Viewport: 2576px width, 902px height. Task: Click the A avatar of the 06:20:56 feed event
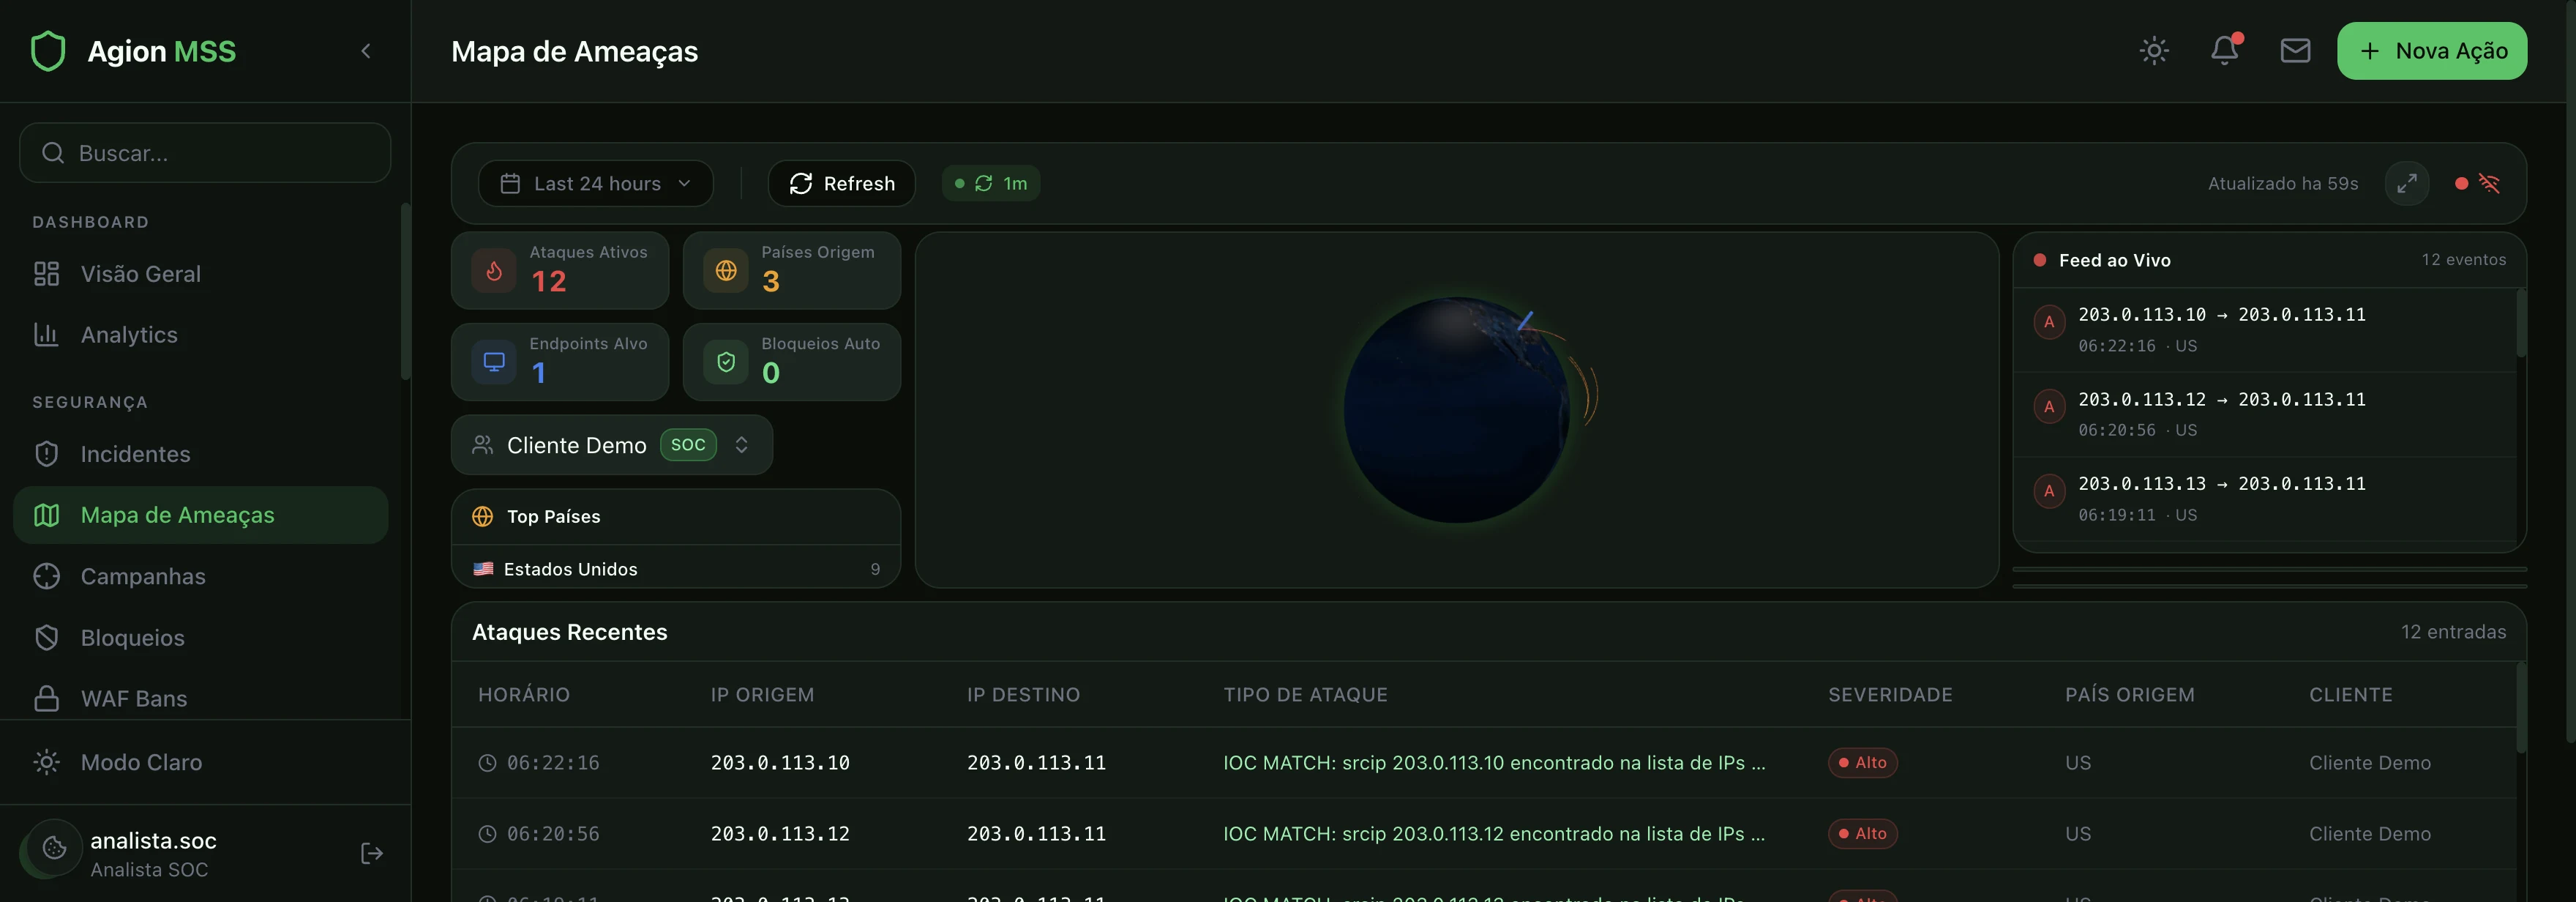2049,407
